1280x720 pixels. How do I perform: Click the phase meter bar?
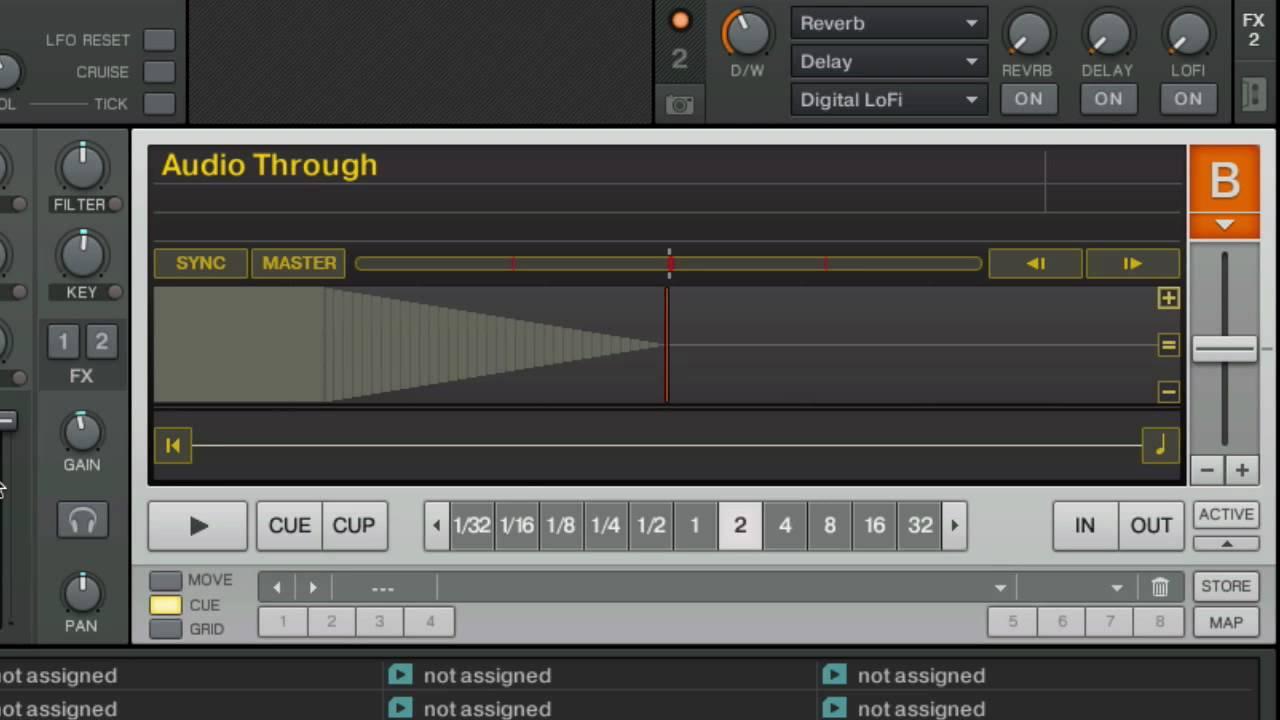click(668, 263)
